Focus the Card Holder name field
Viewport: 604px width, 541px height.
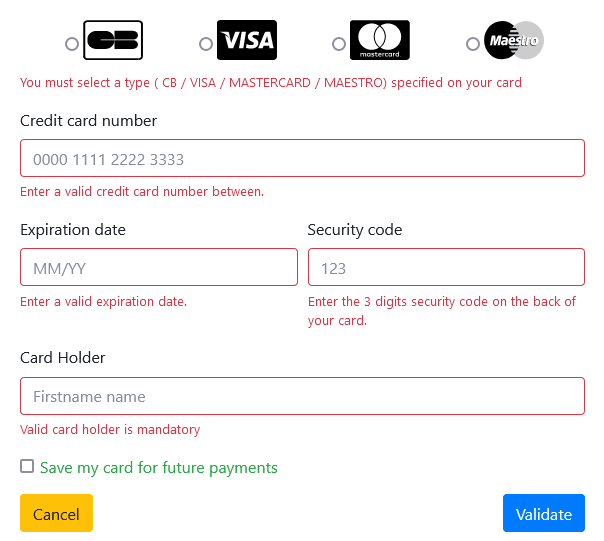point(302,396)
